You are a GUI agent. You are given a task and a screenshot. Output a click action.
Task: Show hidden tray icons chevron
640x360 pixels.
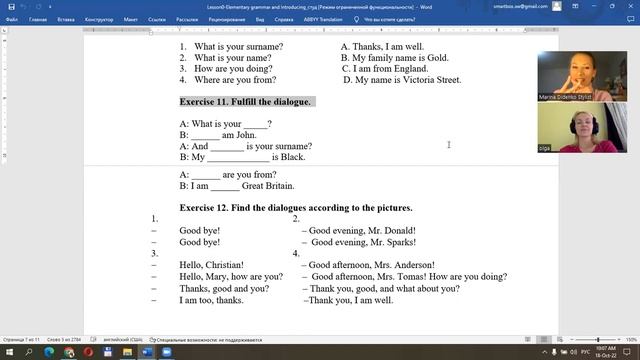[544, 352]
